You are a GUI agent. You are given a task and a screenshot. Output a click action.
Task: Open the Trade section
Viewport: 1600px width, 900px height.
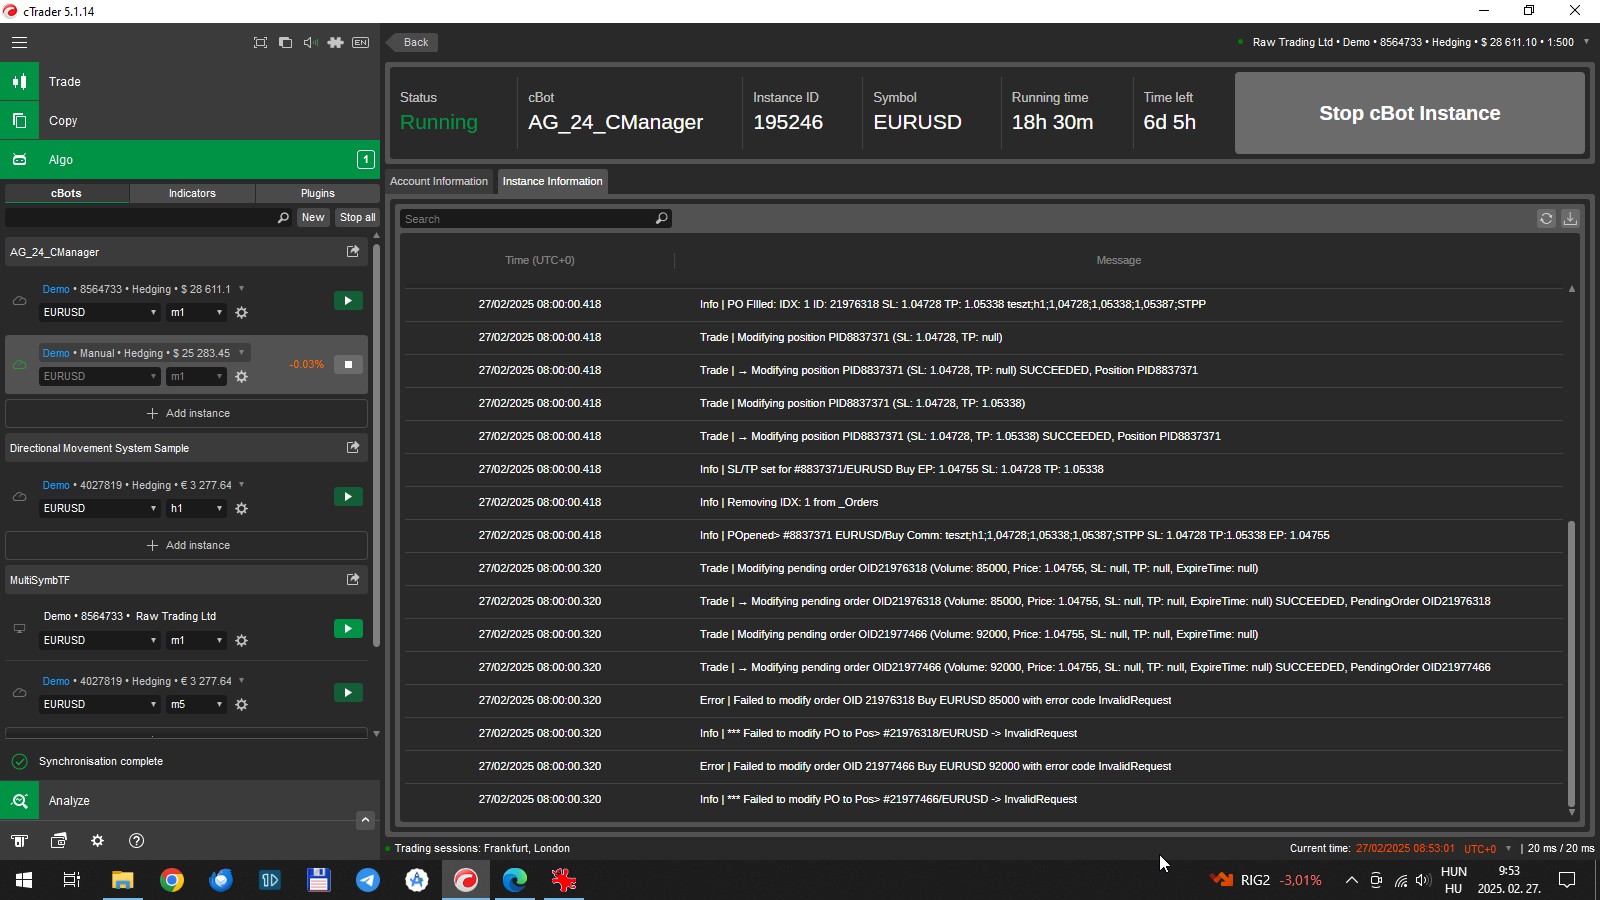coord(190,82)
